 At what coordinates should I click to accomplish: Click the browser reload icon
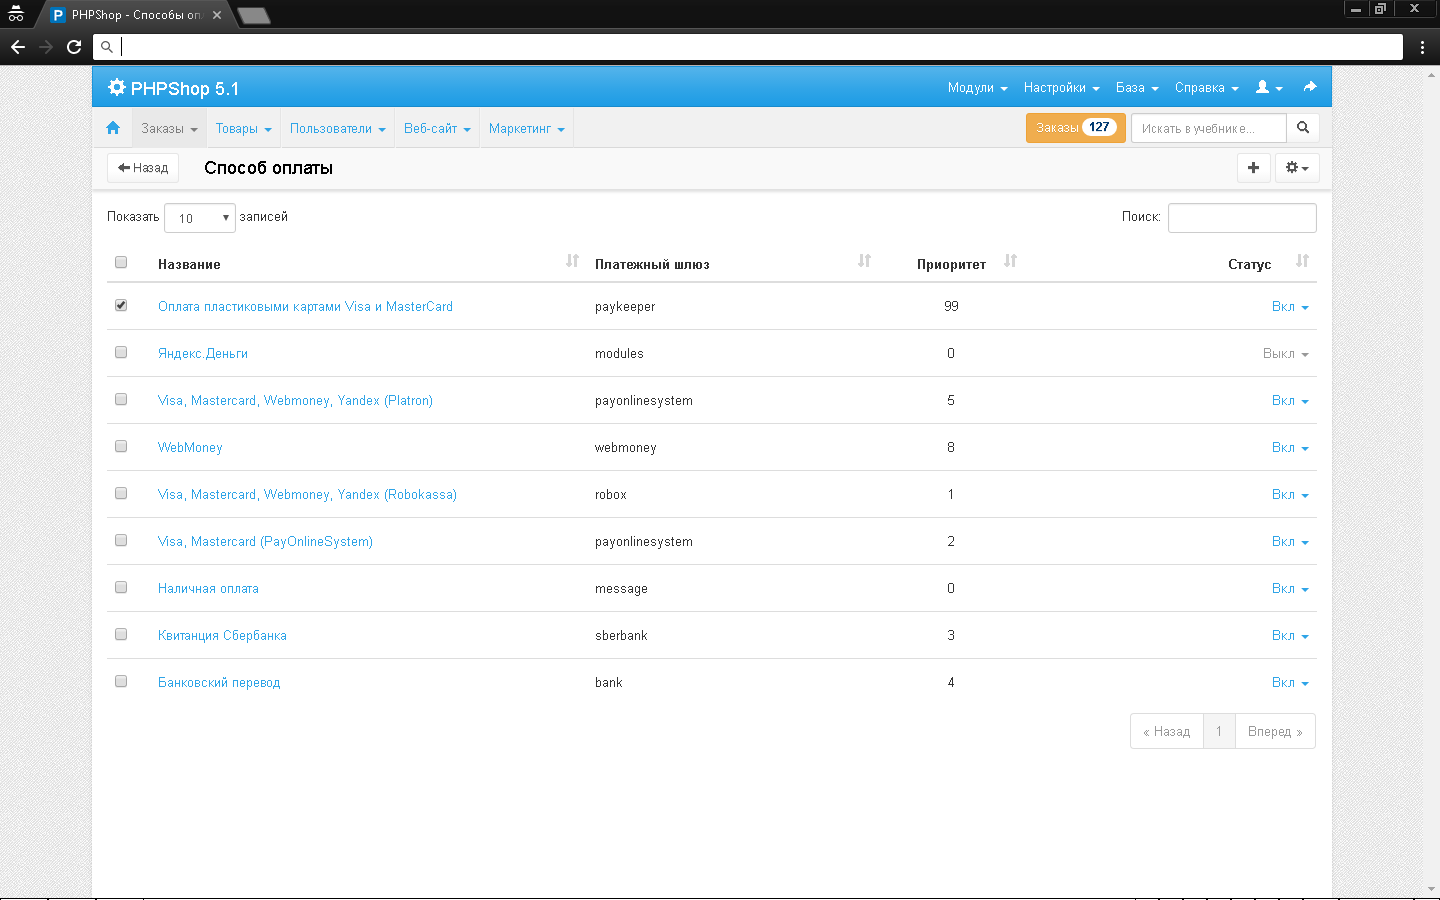coord(74,47)
